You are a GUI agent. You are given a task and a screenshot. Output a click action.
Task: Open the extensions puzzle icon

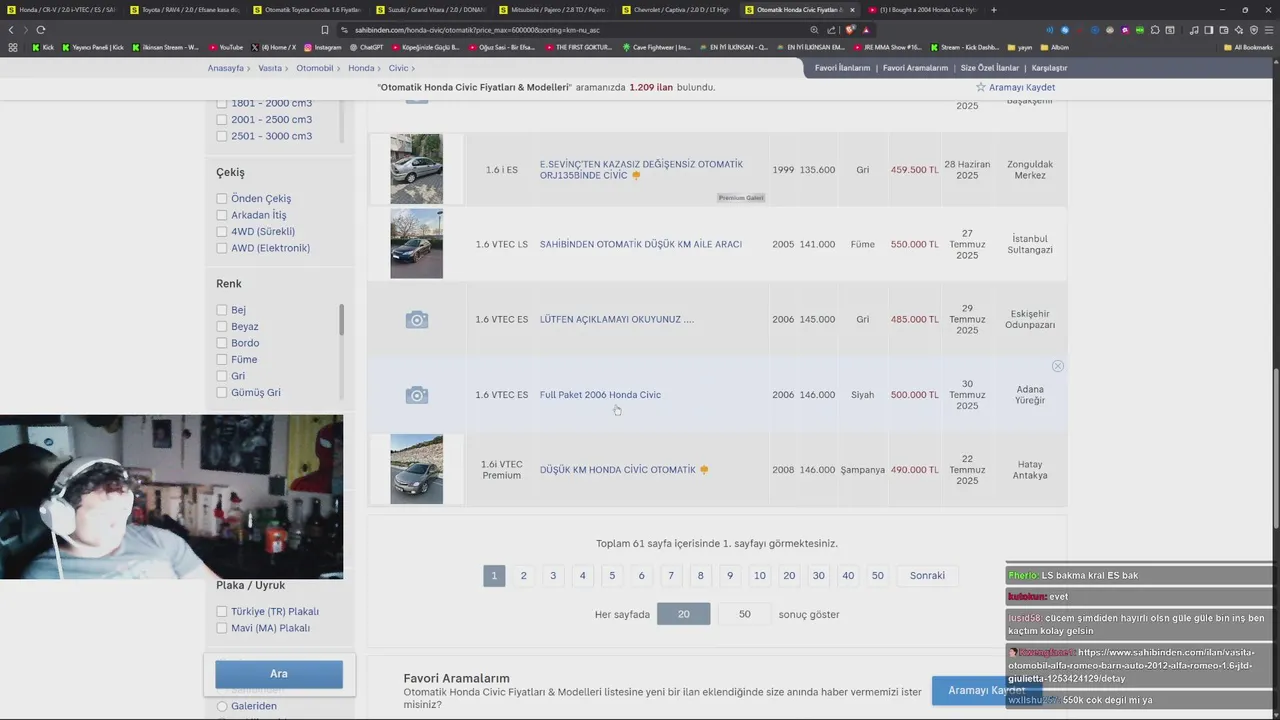tap(1155, 30)
